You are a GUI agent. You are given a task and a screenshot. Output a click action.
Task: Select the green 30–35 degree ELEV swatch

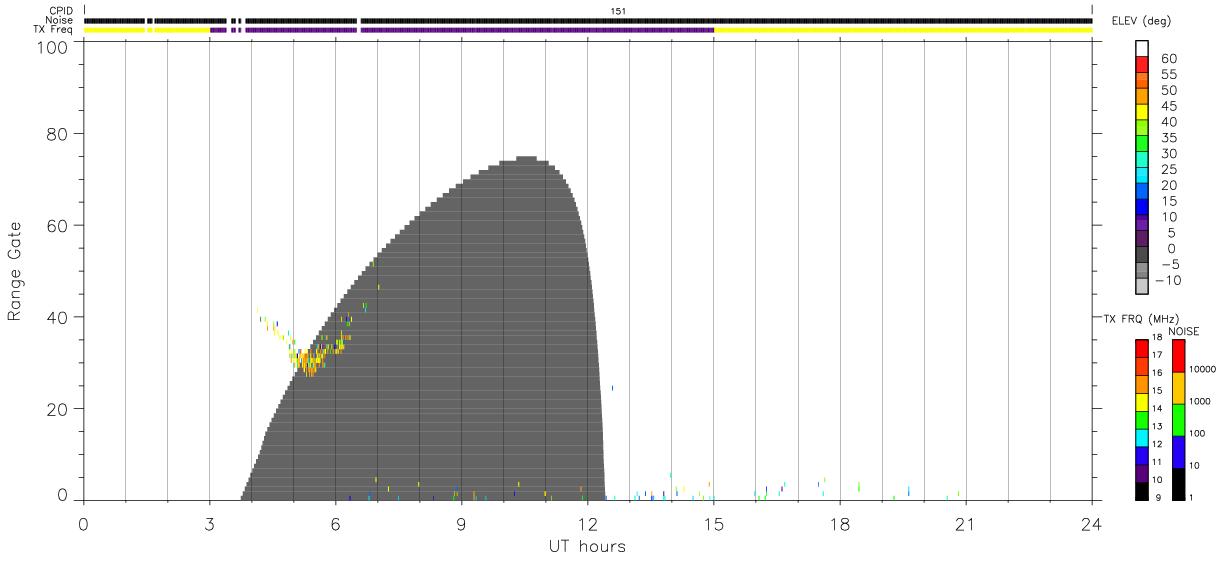point(1142,144)
